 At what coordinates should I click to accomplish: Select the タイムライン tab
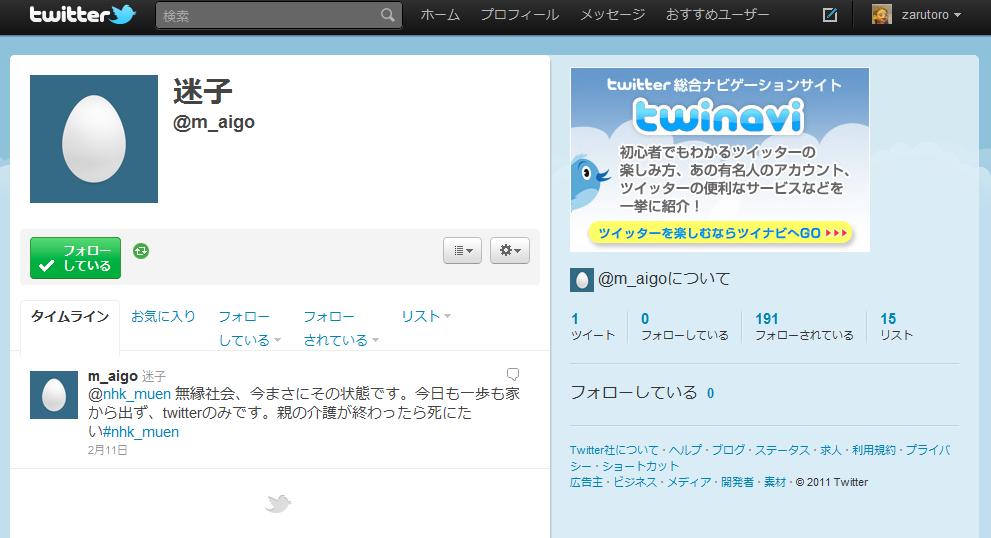[x=70, y=317]
